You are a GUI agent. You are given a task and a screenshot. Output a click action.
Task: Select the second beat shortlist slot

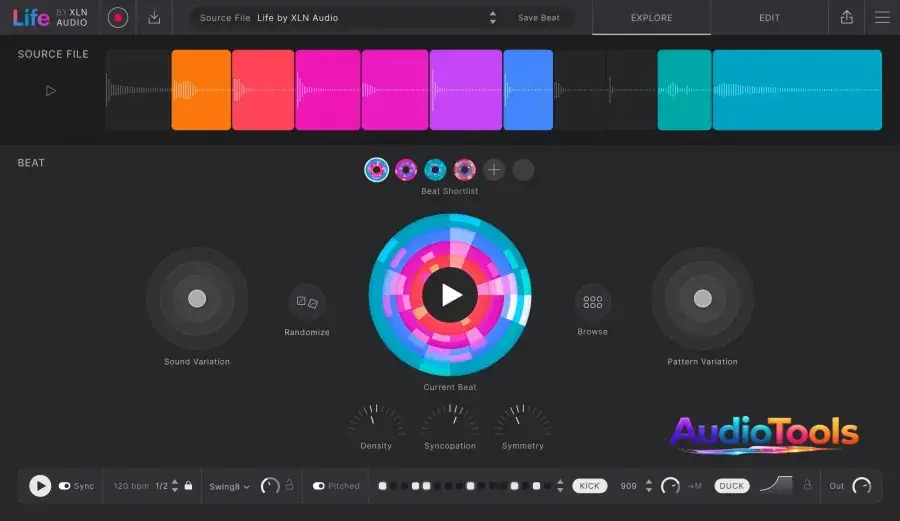pos(406,170)
